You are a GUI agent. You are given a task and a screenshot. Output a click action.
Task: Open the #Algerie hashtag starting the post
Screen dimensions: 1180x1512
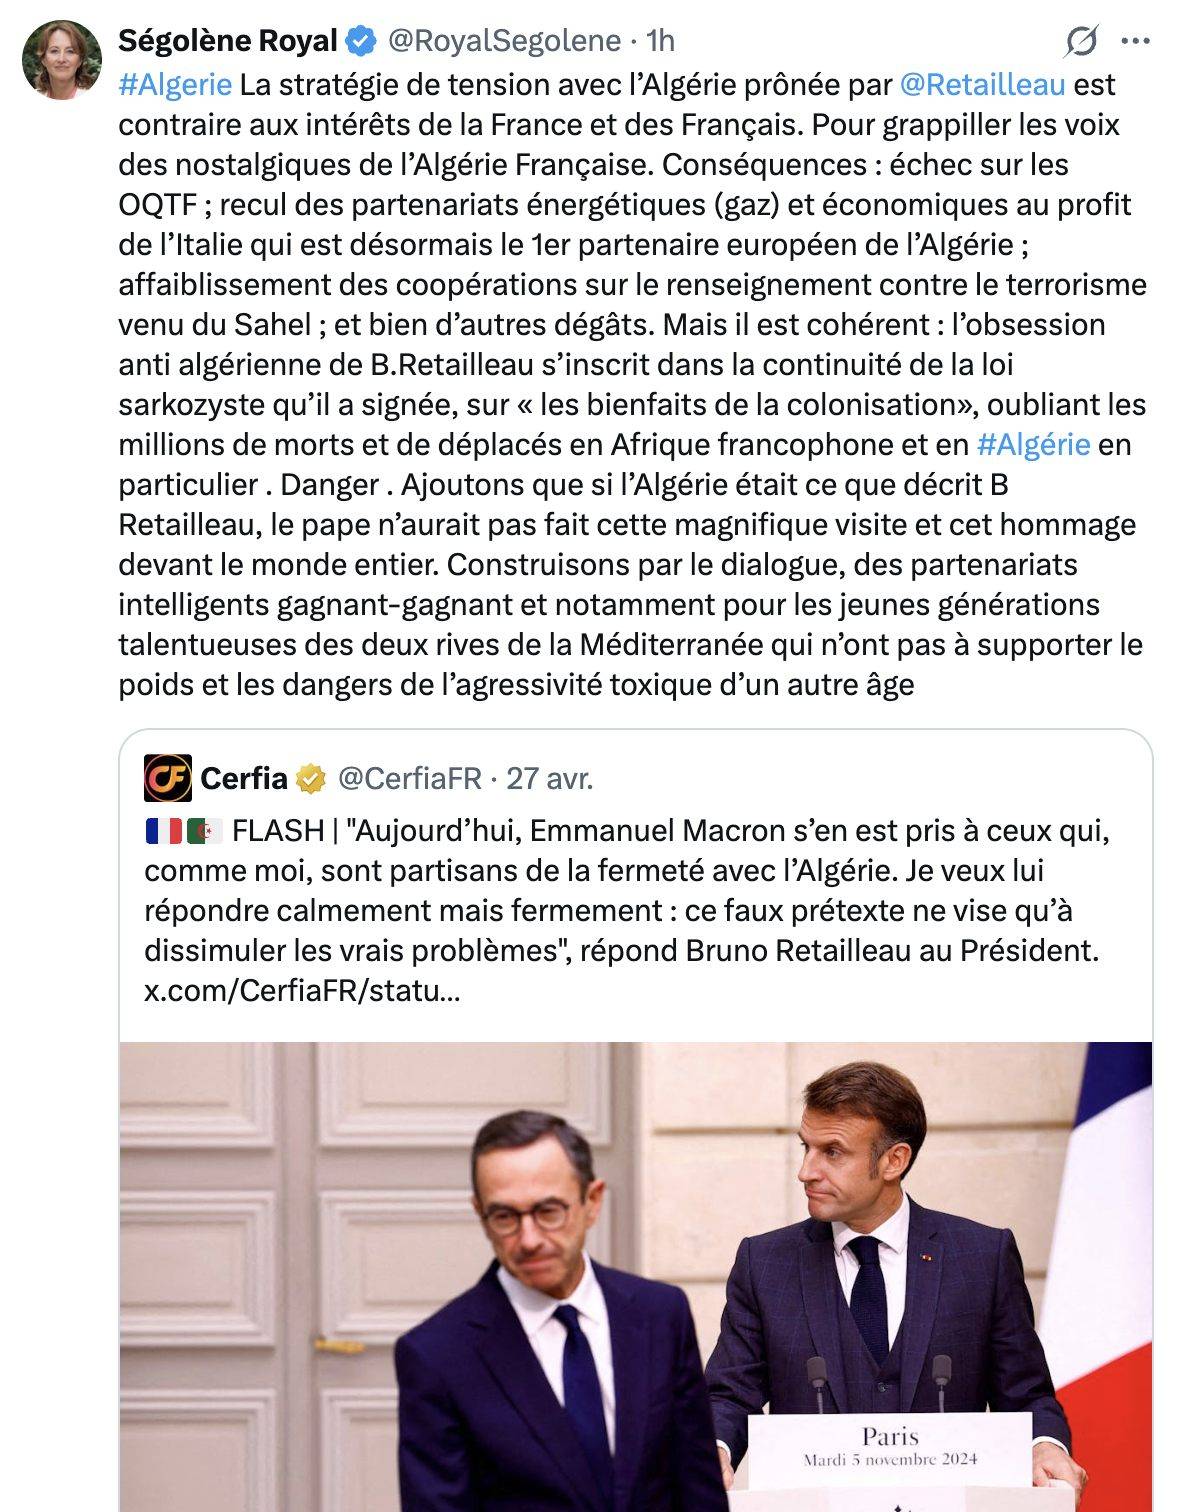click(175, 85)
